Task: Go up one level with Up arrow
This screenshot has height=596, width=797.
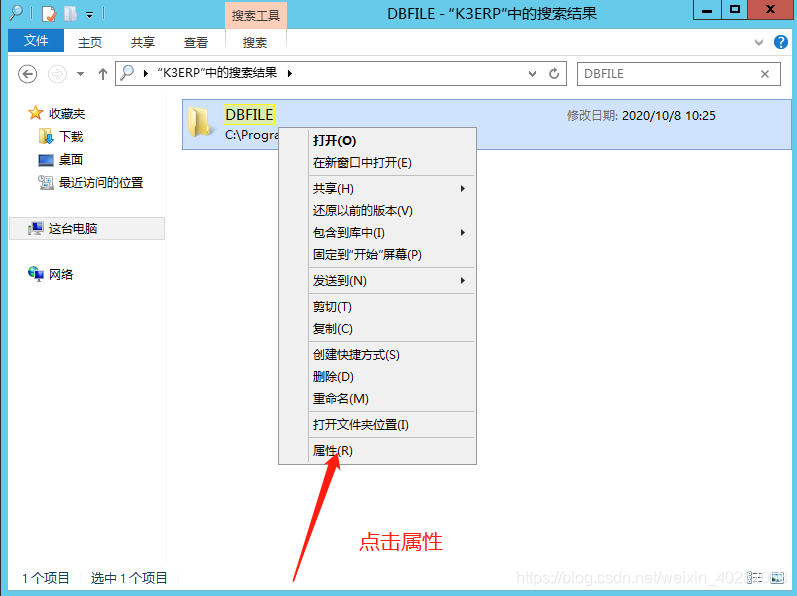Action: pos(103,74)
